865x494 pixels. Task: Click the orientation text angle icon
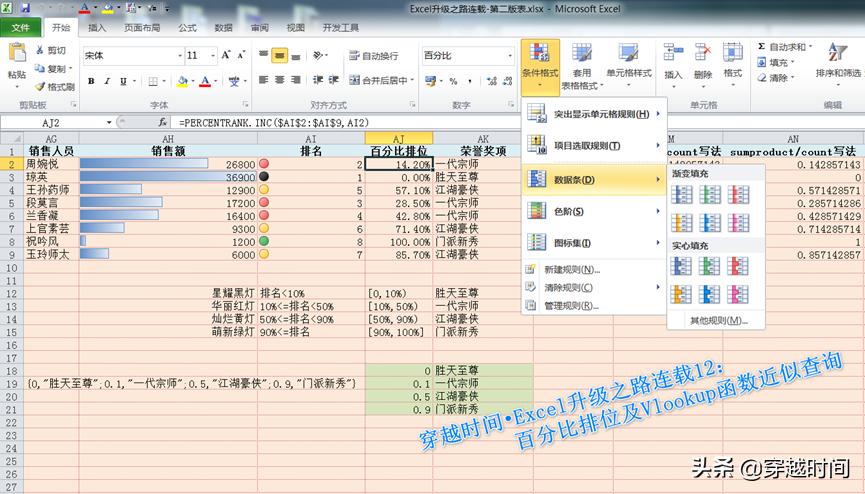coord(318,55)
